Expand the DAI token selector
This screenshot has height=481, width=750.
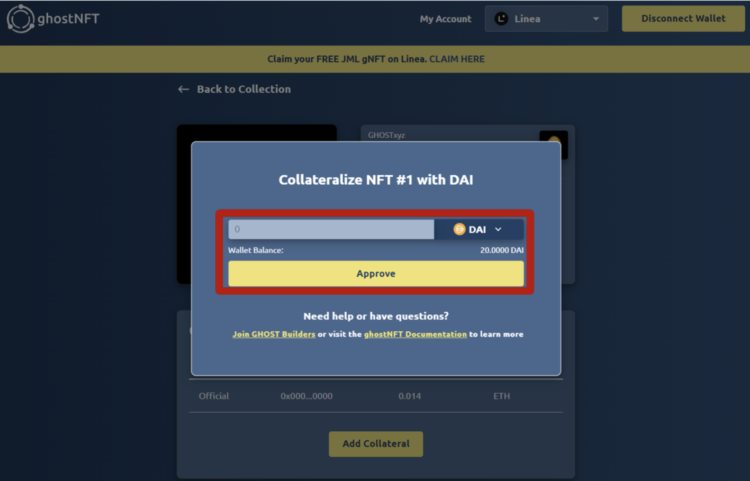(478, 229)
